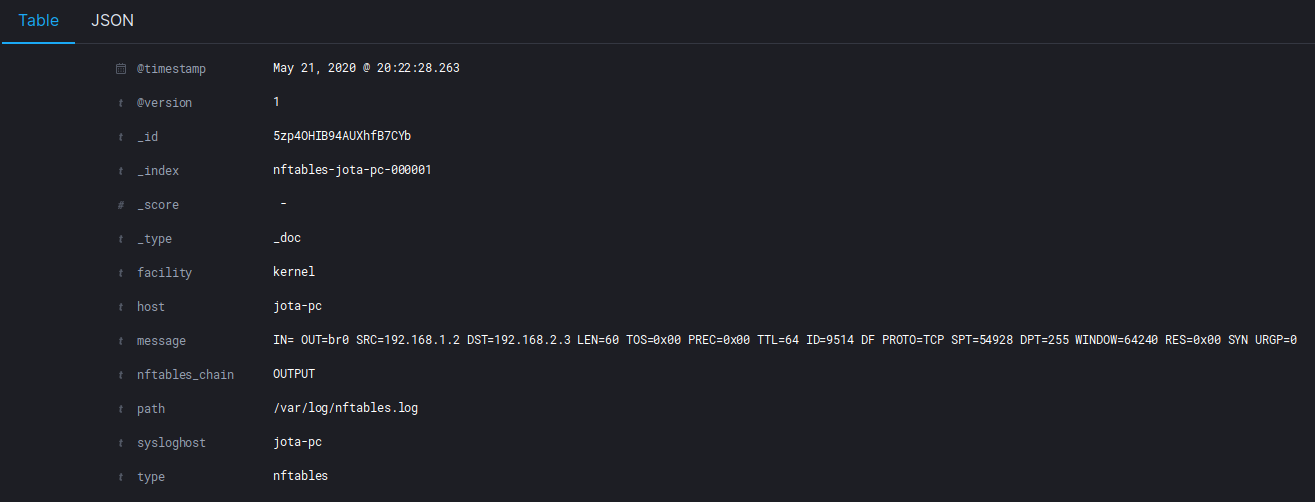1315x502 pixels.
Task: Select the Table tab
Action: click(38, 20)
